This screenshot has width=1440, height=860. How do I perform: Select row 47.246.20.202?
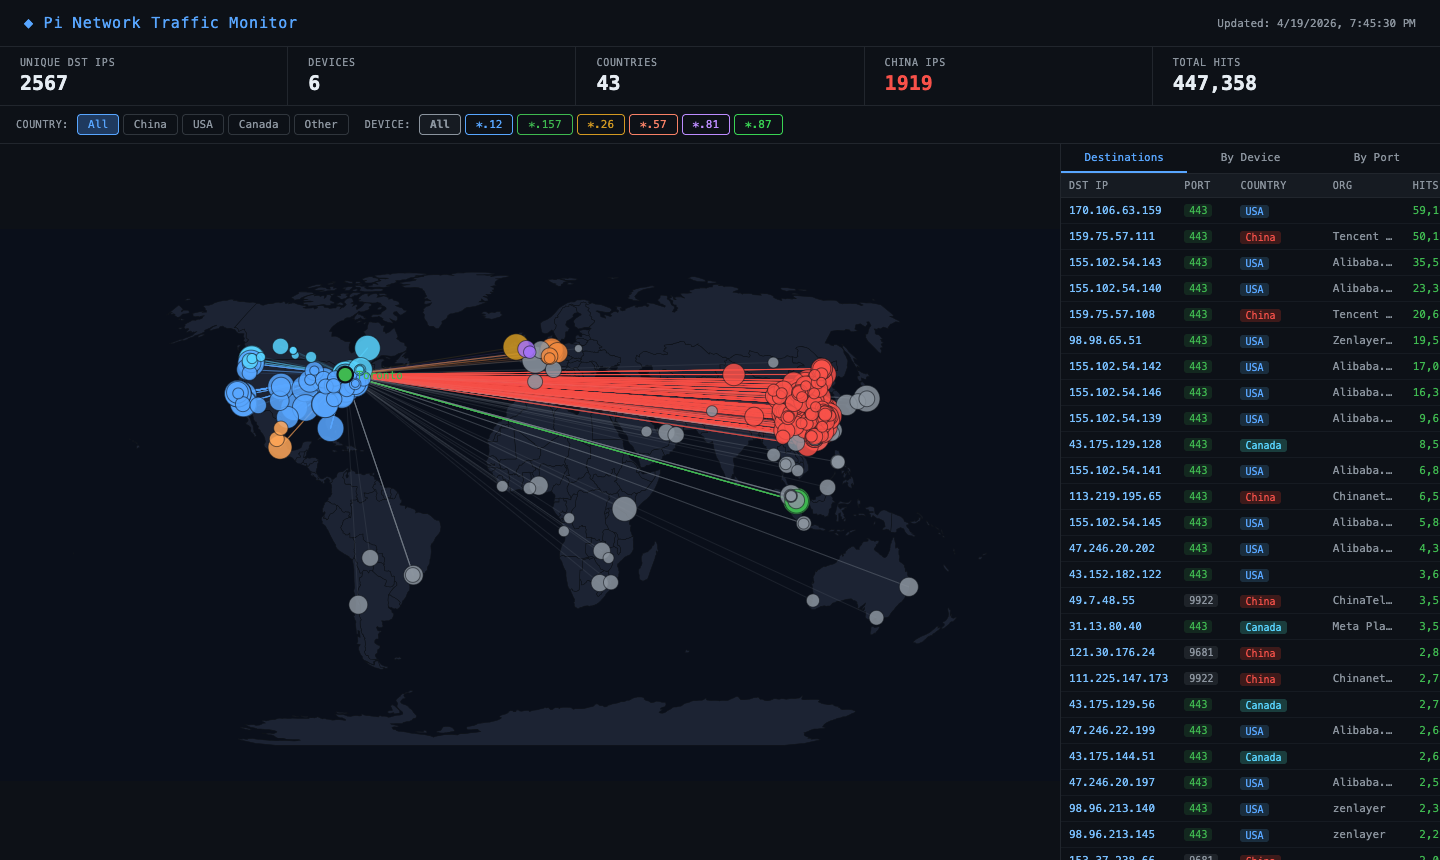1250,549
